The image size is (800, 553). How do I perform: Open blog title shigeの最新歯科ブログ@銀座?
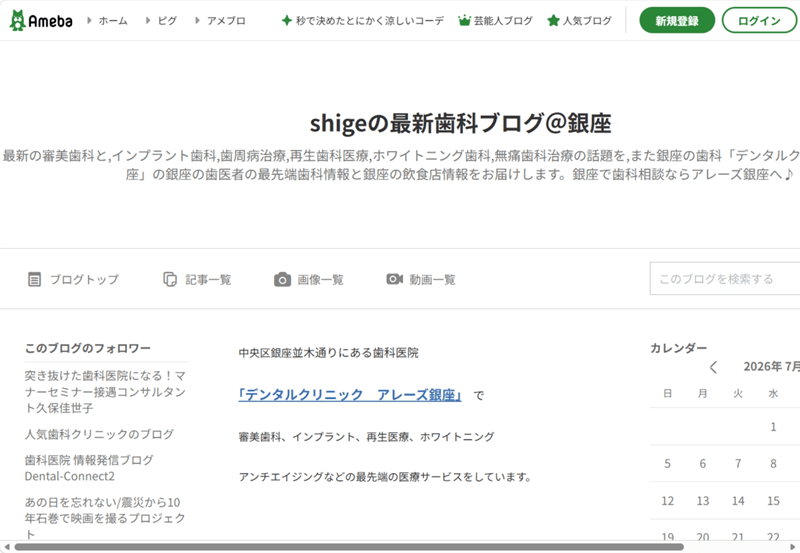[x=460, y=123]
